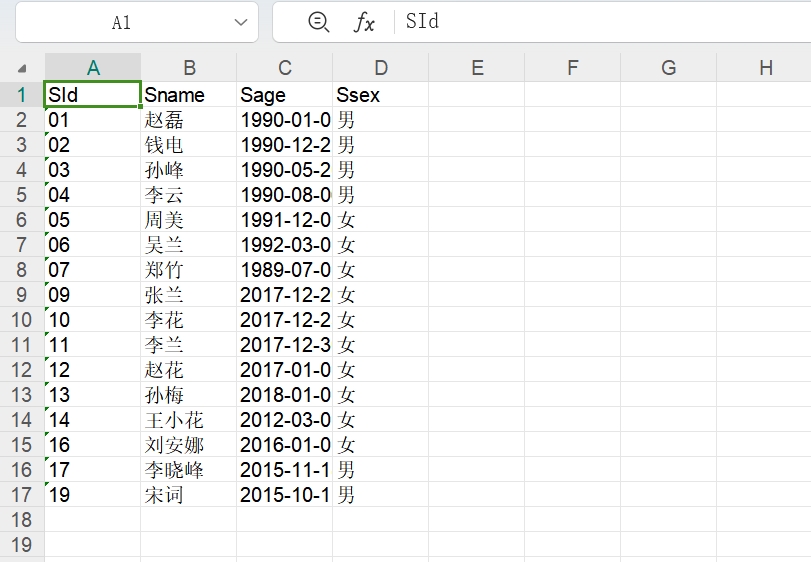Select the cell containing 王小花
This screenshot has width=811, height=562.
[x=188, y=420]
